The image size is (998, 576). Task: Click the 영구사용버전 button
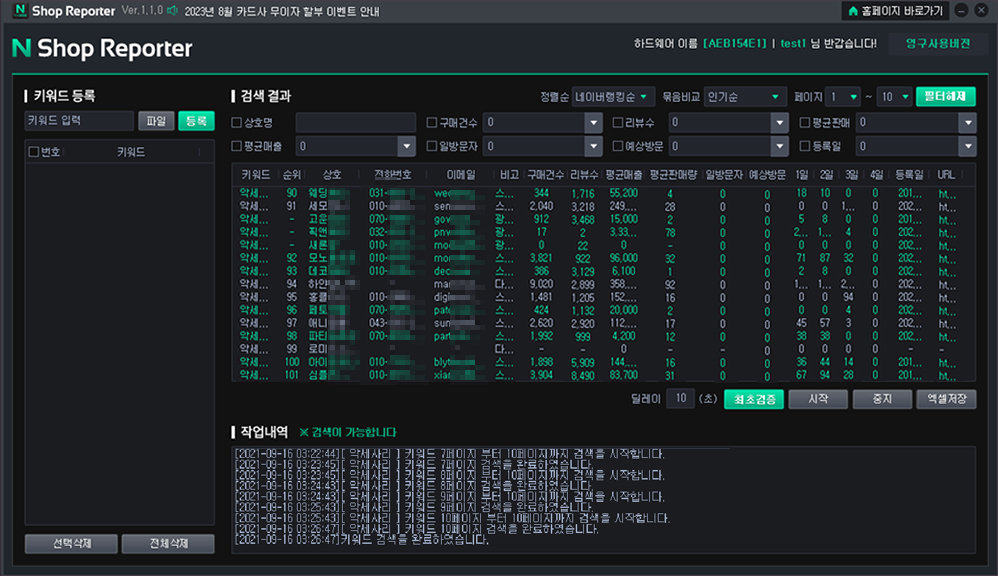[x=938, y=43]
